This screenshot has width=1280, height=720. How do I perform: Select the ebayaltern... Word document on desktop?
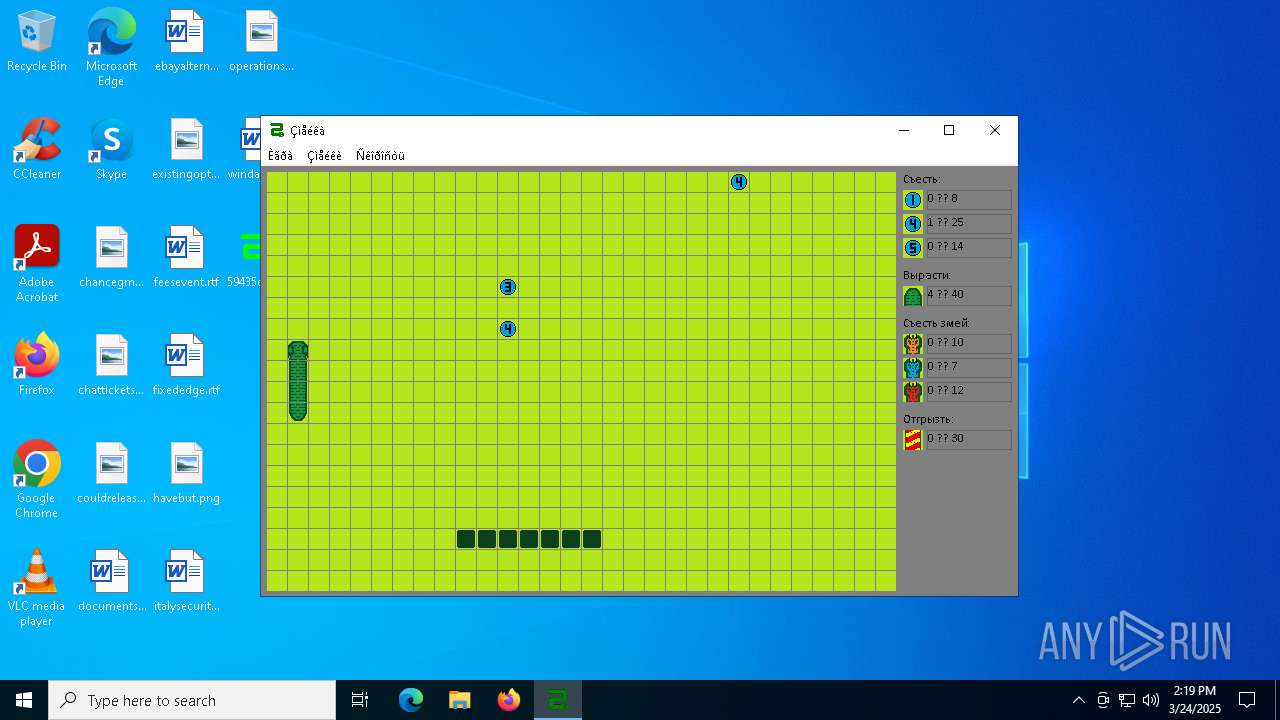[x=185, y=42]
